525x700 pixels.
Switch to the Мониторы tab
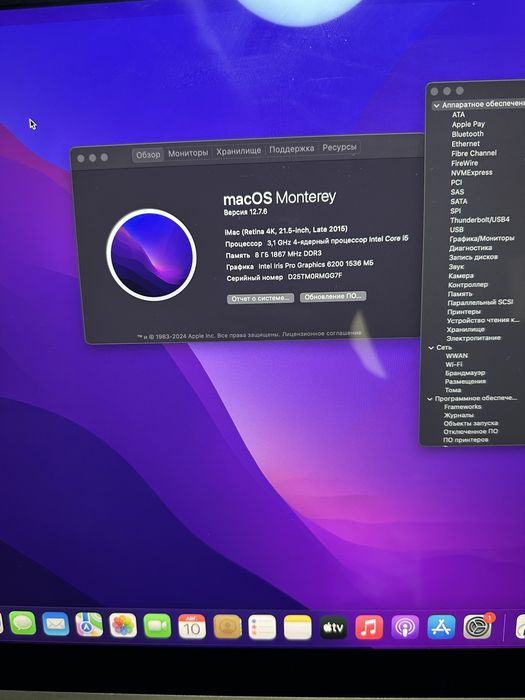pyautogui.click(x=188, y=153)
